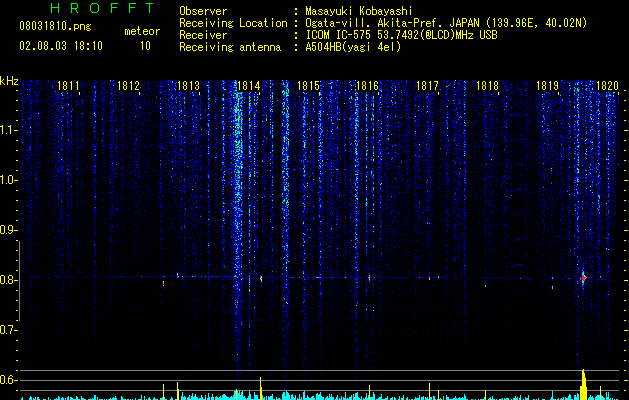
Task: Select the meteor count value 10
Action: pyautogui.click(x=145, y=46)
